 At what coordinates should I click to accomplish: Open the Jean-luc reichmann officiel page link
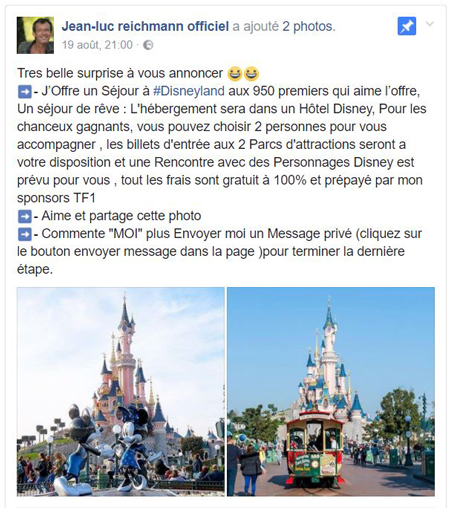click(x=145, y=26)
